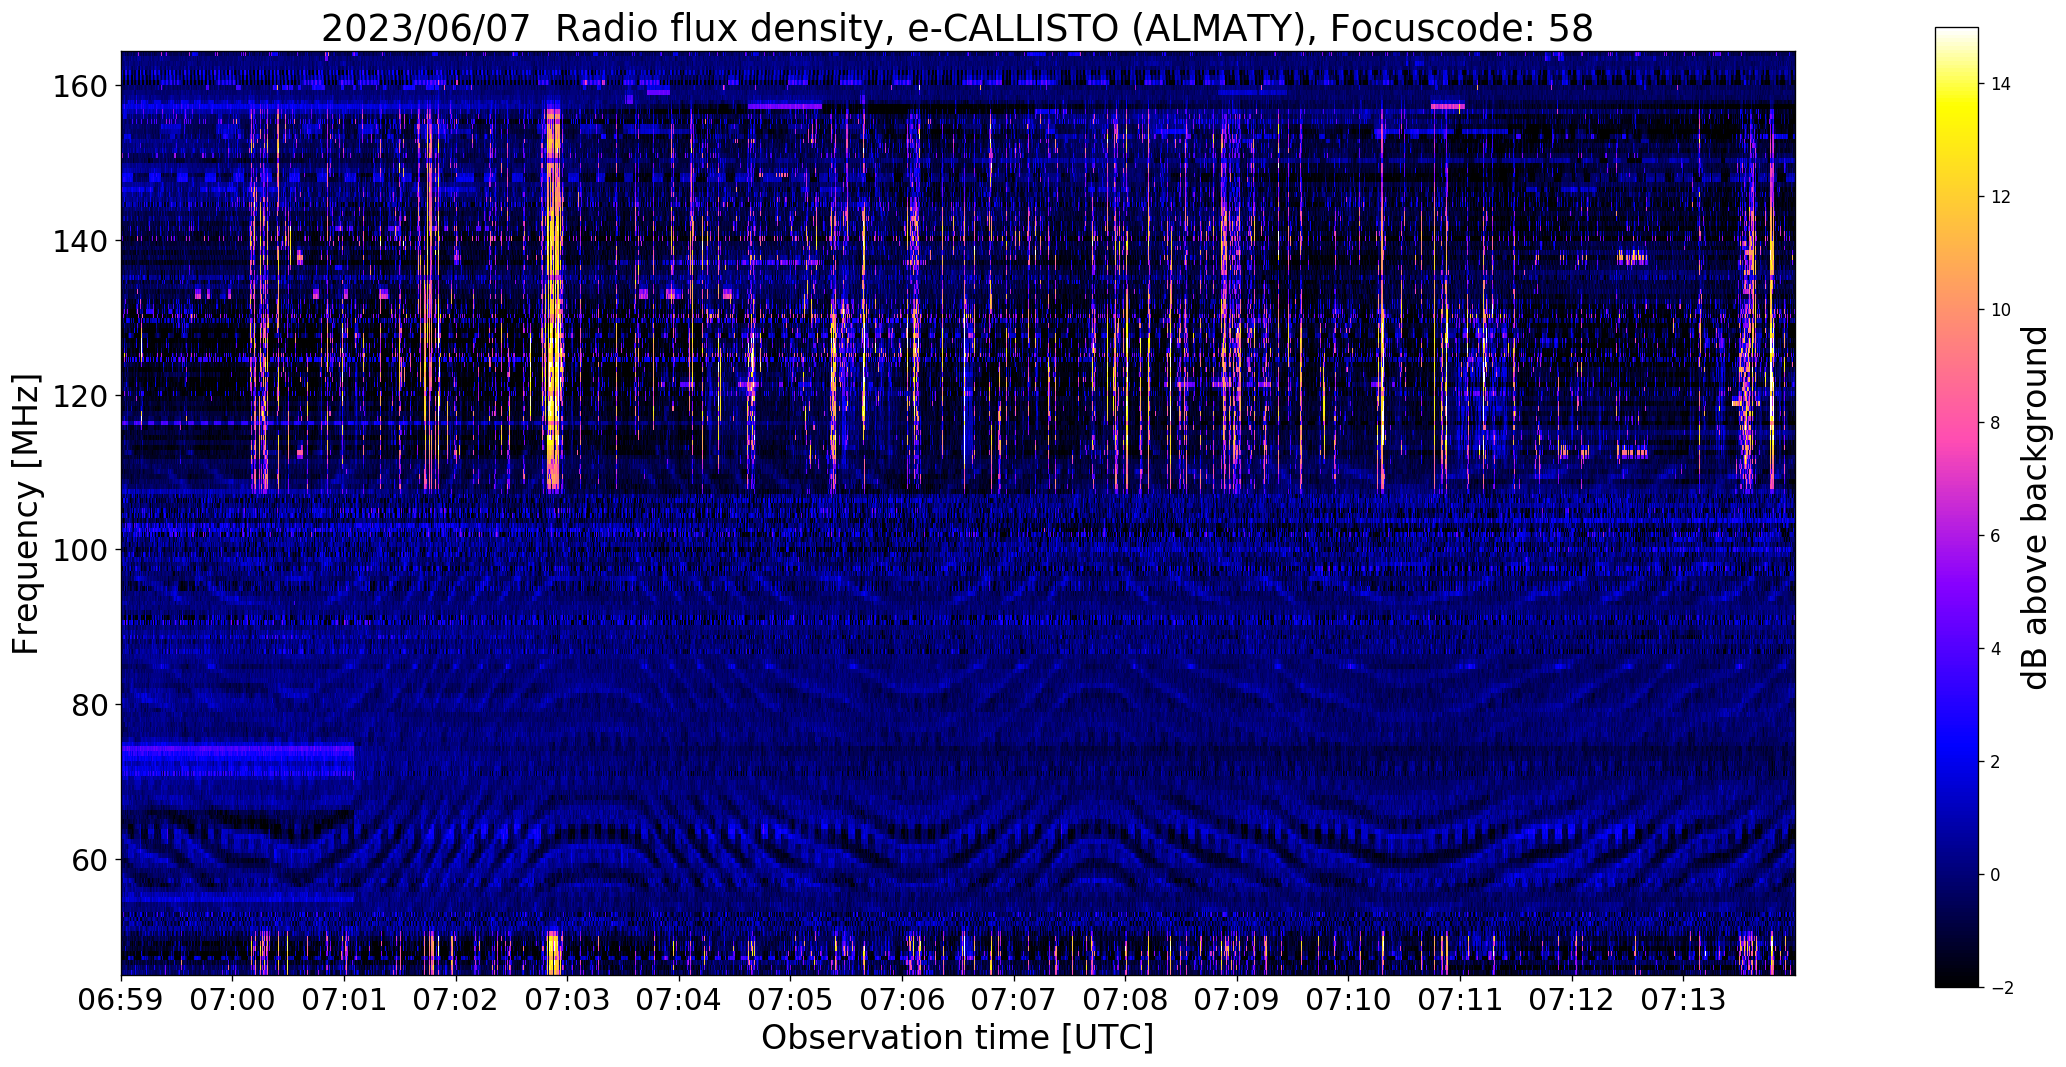This screenshot has height=1067, width=2066.
Task: Click the 06:59 time tick label
Action: [121, 1000]
